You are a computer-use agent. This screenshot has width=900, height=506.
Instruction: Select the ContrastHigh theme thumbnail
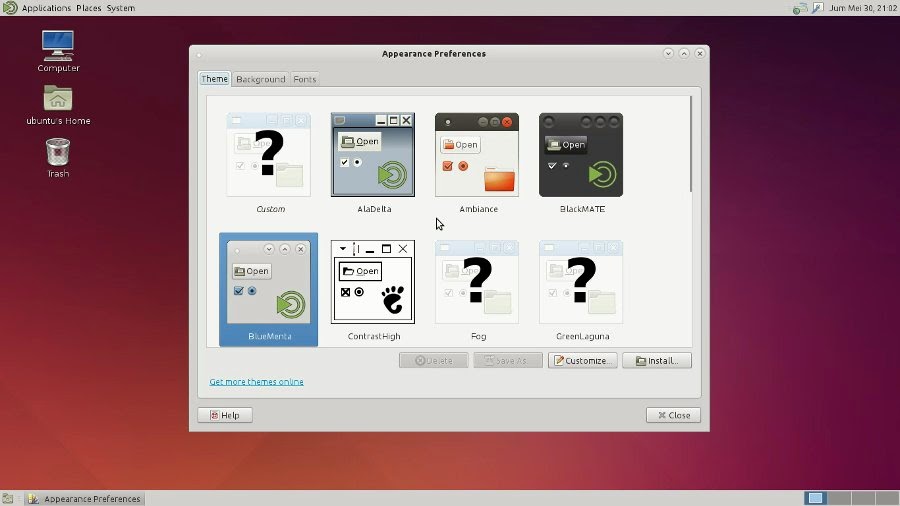coord(373,282)
